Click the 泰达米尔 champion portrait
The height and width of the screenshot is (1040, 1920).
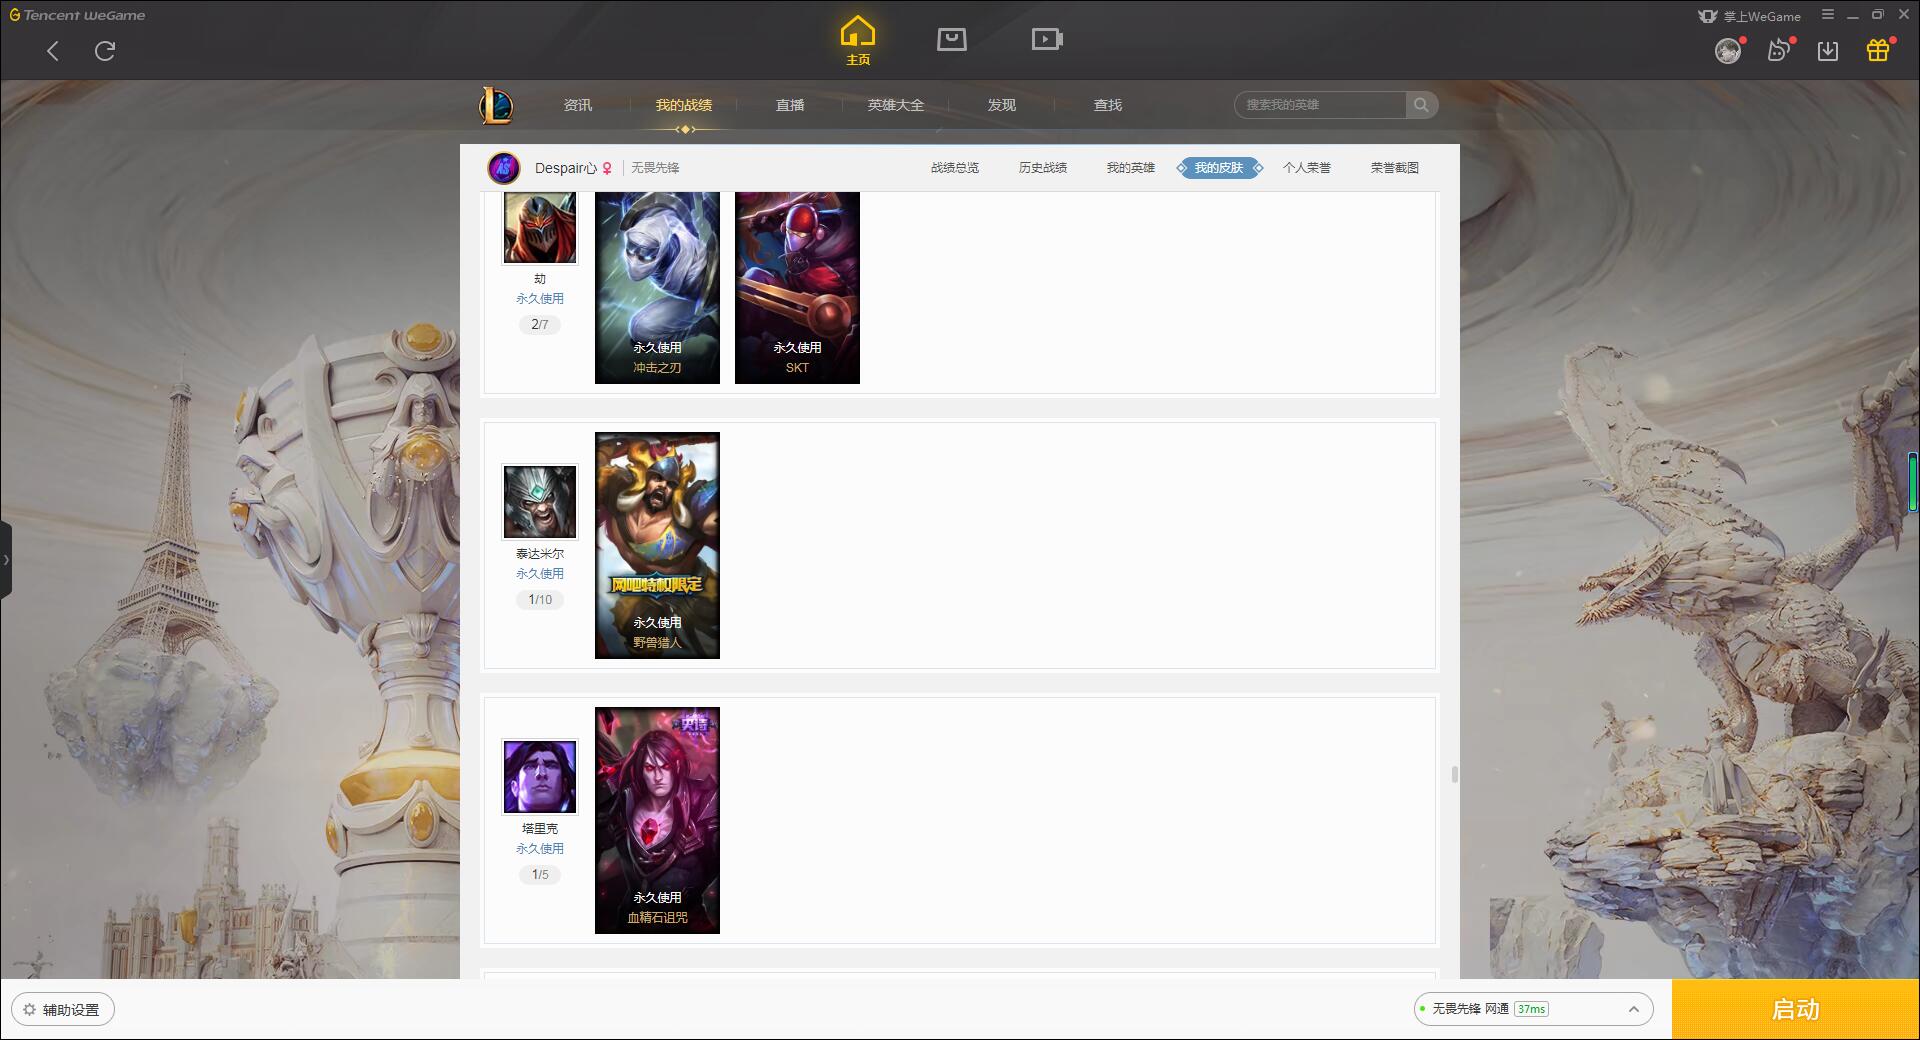pyautogui.click(x=540, y=502)
